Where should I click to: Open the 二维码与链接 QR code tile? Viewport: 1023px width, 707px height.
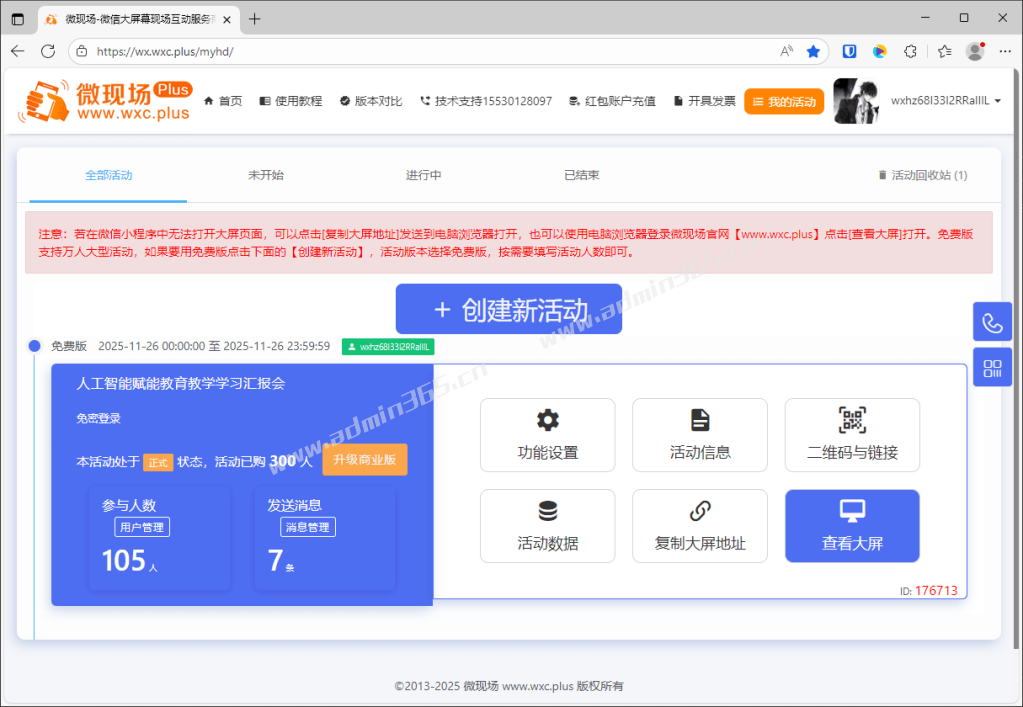point(852,435)
